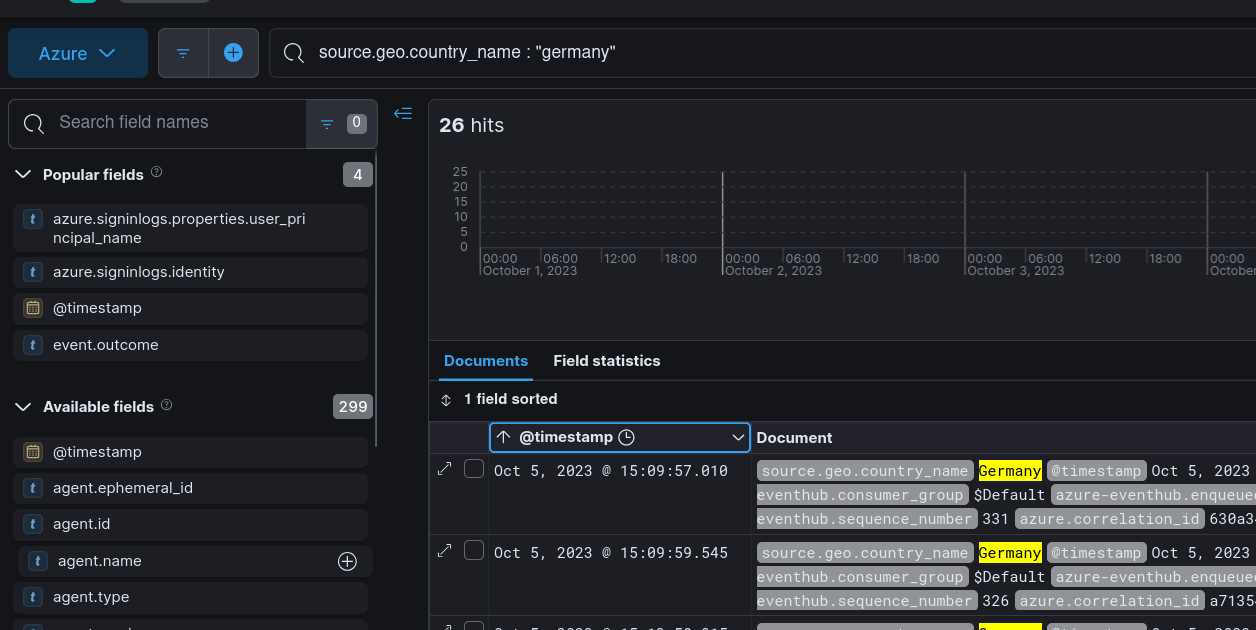Click the filter by type icon
This screenshot has width=1256, height=630.
pyautogui.click(x=340, y=124)
